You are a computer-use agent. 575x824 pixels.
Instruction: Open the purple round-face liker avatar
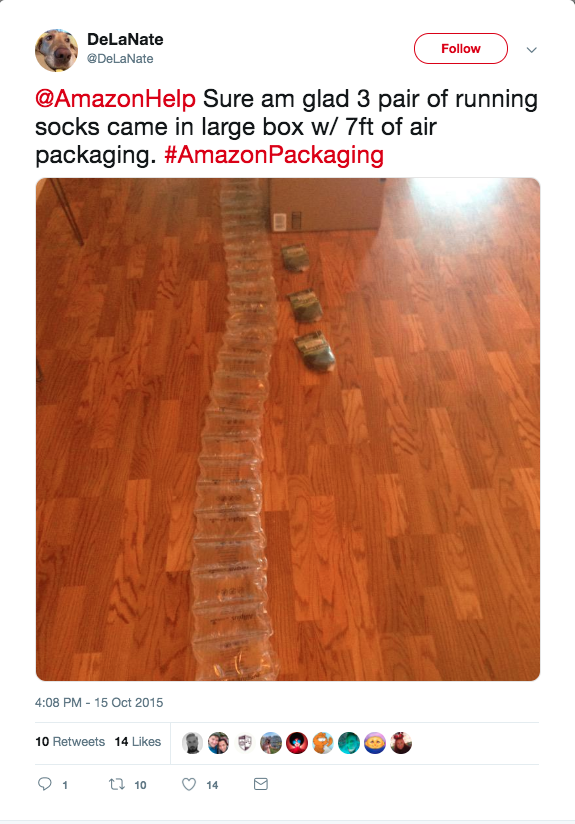coord(375,743)
